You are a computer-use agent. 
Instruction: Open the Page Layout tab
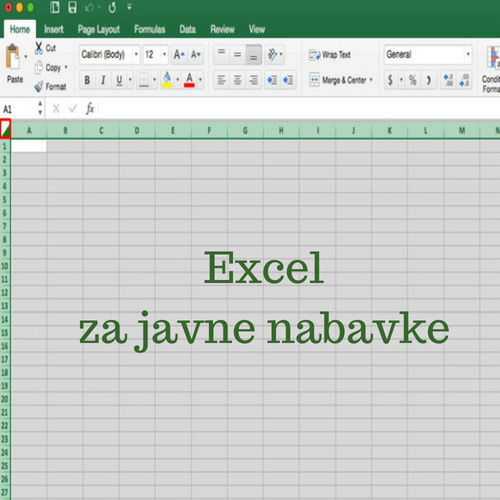pos(99,29)
